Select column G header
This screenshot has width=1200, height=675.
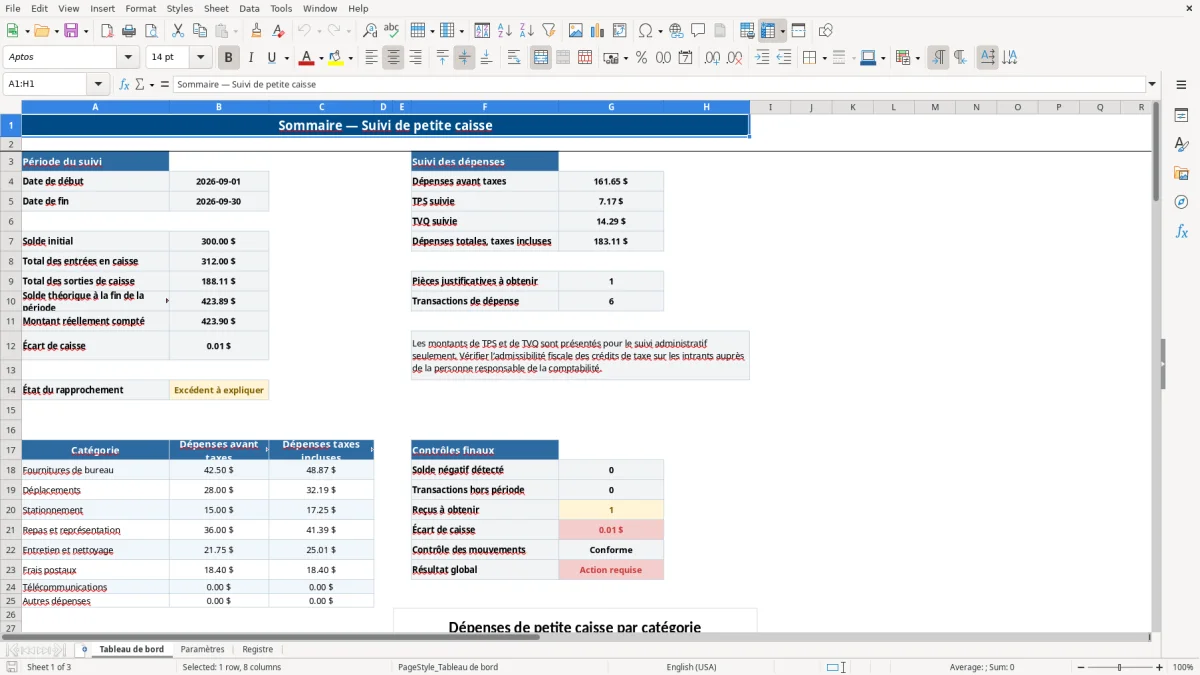point(611,107)
